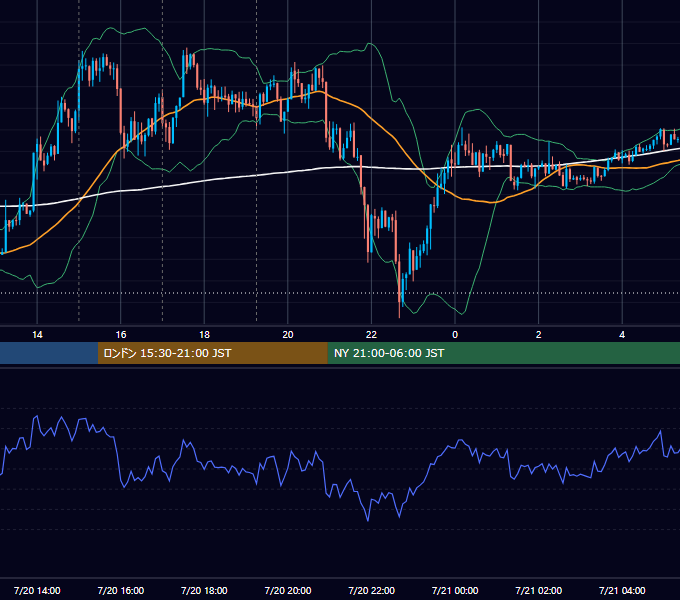Click the 7/20 14:00 time label
The width and height of the screenshot is (680, 600).
[37, 590]
